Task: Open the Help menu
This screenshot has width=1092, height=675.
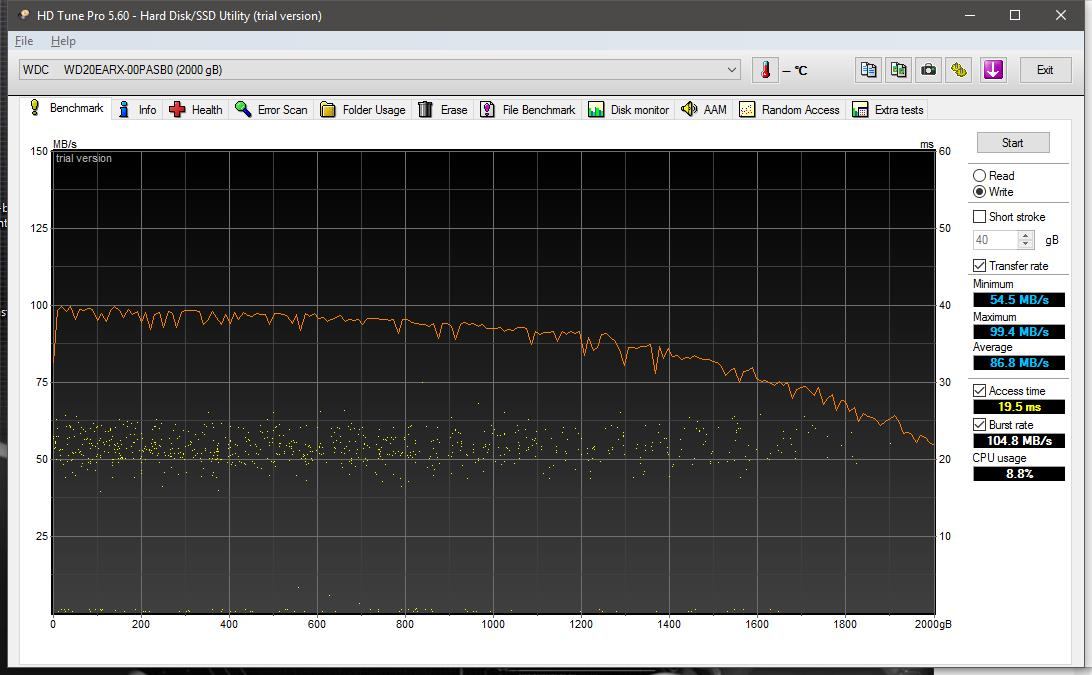Action: pyautogui.click(x=63, y=41)
